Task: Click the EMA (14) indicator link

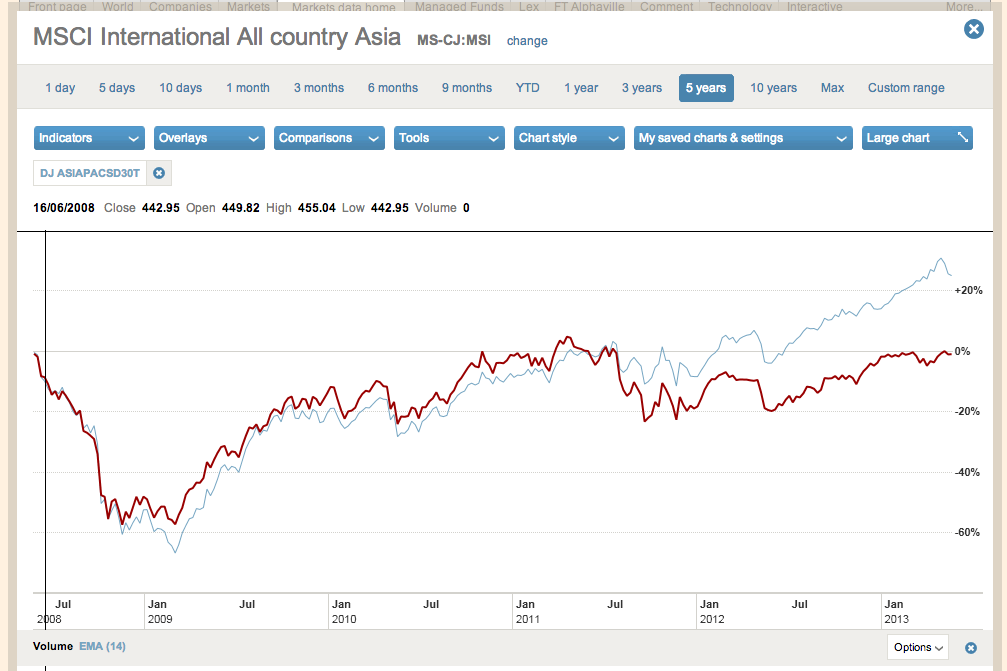Action: pyautogui.click(x=102, y=646)
